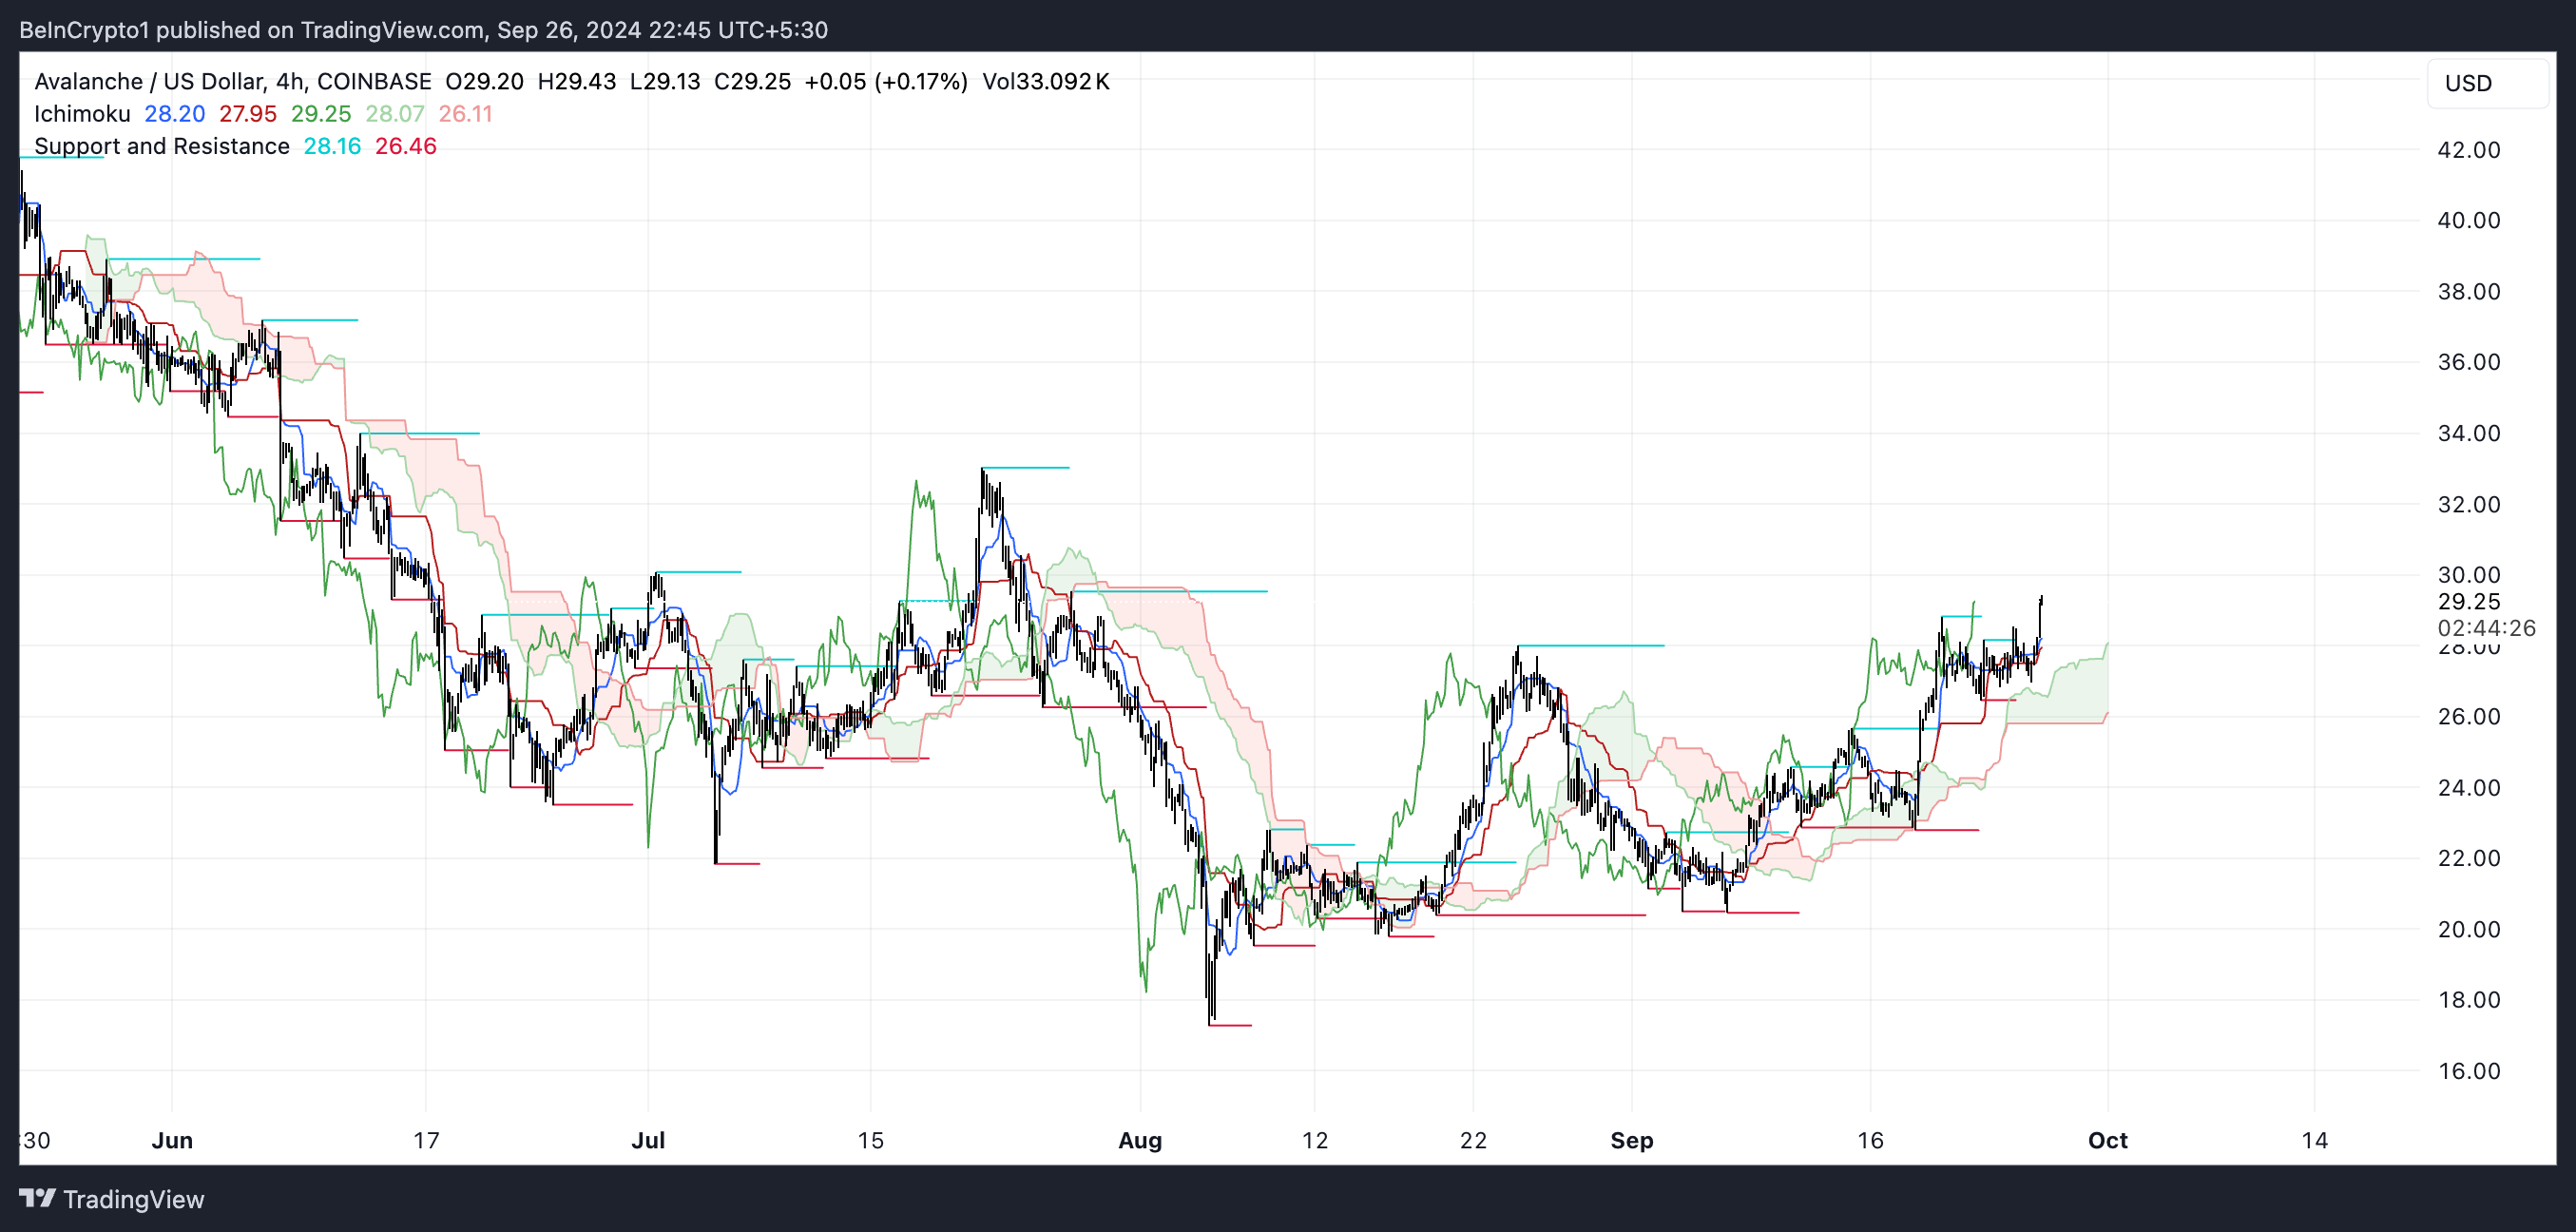This screenshot has width=2576, height=1232.
Task: Click the TradingView logo icon at bottom
Action: click(x=37, y=1198)
